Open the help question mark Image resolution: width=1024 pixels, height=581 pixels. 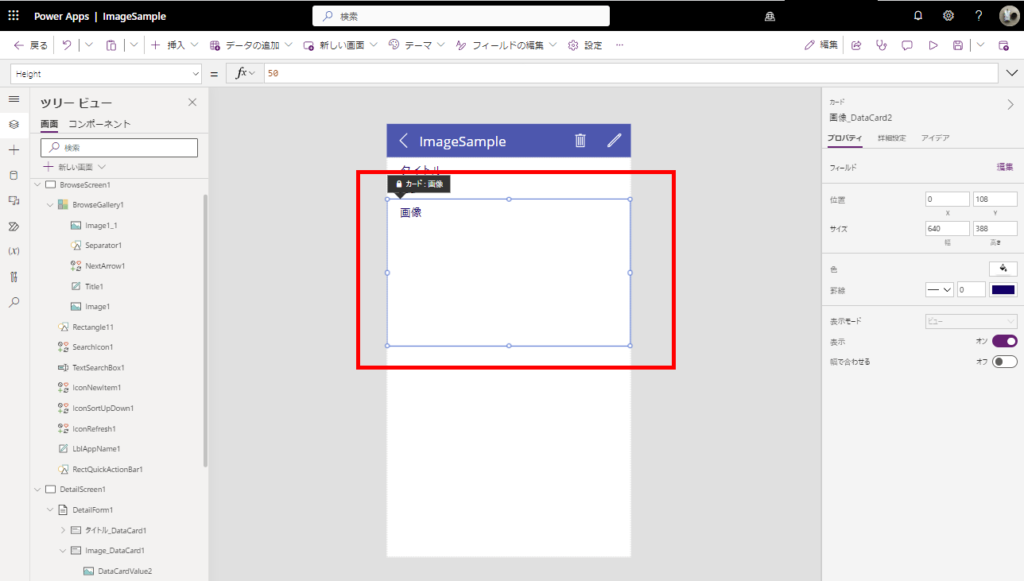[978, 16]
